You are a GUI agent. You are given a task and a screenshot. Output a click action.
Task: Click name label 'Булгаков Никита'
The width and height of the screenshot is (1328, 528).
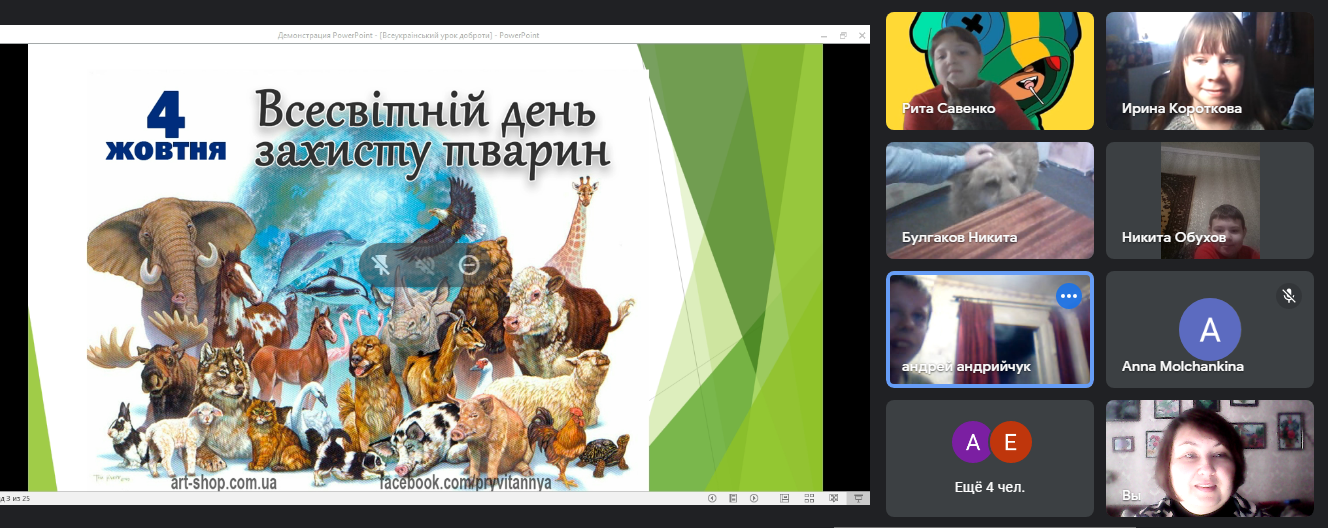(x=959, y=237)
